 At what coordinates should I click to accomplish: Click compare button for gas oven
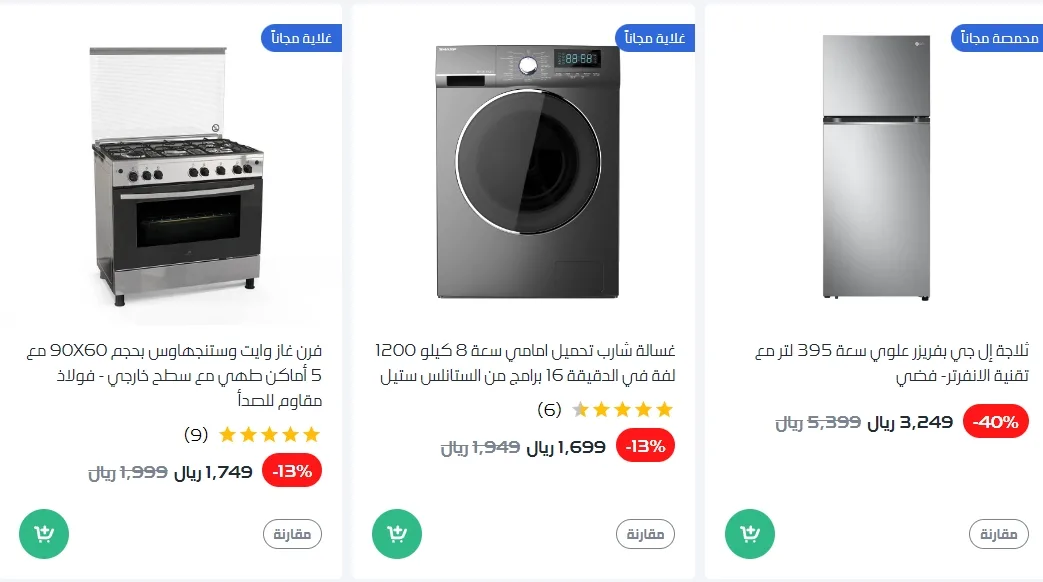pyautogui.click(x=293, y=534)
